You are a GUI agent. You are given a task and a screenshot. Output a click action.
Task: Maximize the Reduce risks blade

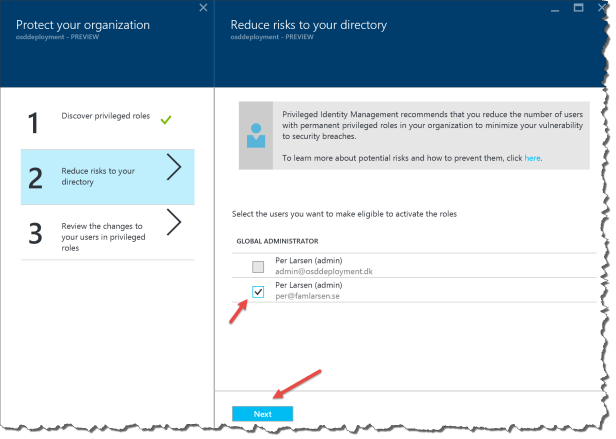pyautogui.click(x=577, y=9)
